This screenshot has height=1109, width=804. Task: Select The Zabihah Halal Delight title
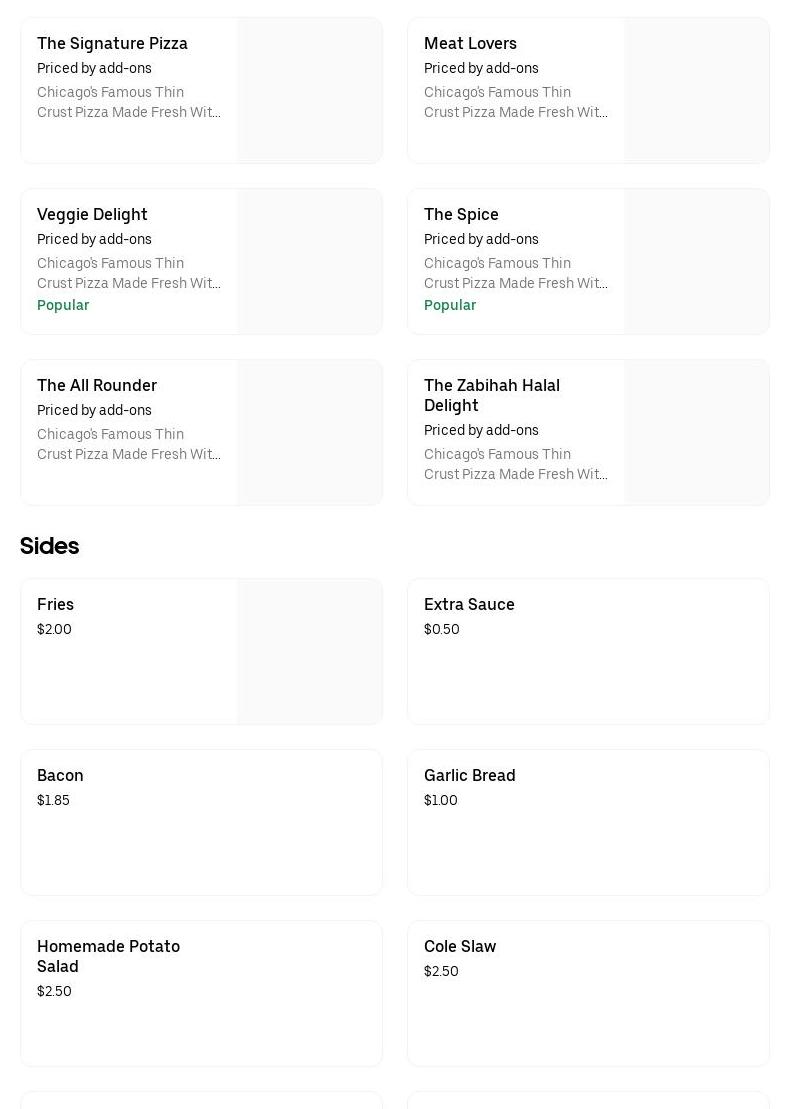tap(491, 395)
